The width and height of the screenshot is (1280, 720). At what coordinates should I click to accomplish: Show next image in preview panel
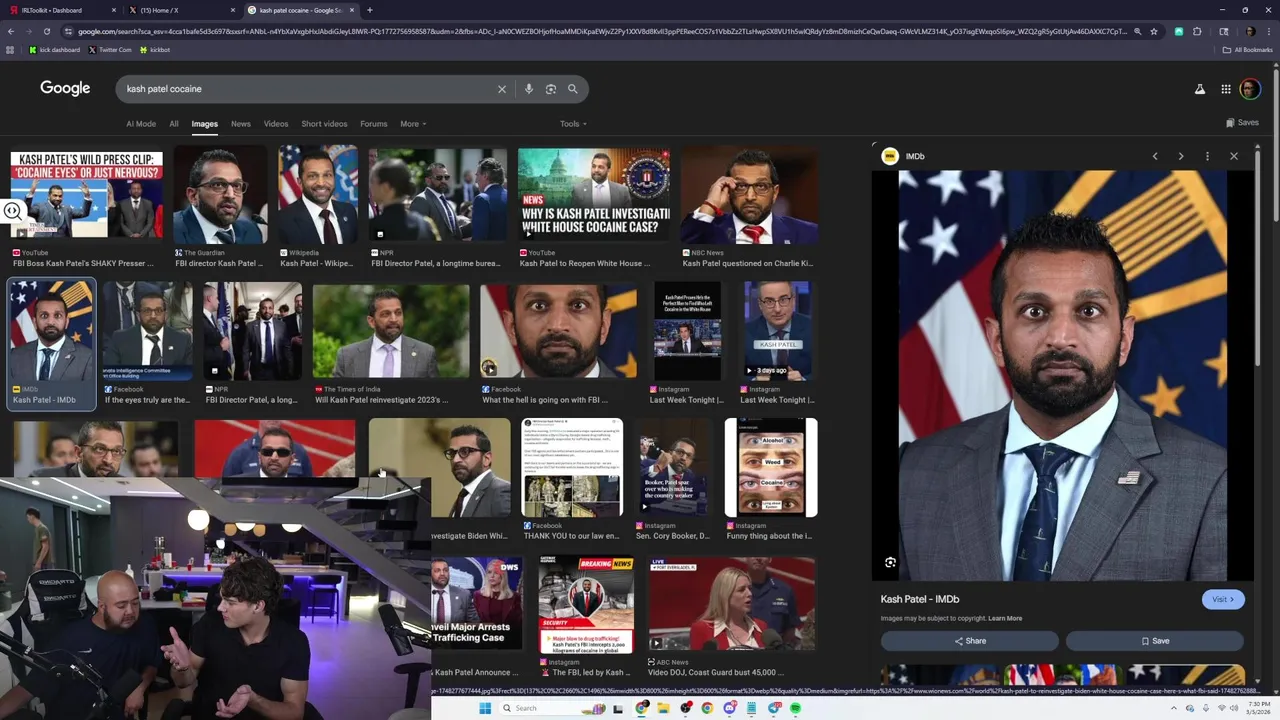point(1181,156)
